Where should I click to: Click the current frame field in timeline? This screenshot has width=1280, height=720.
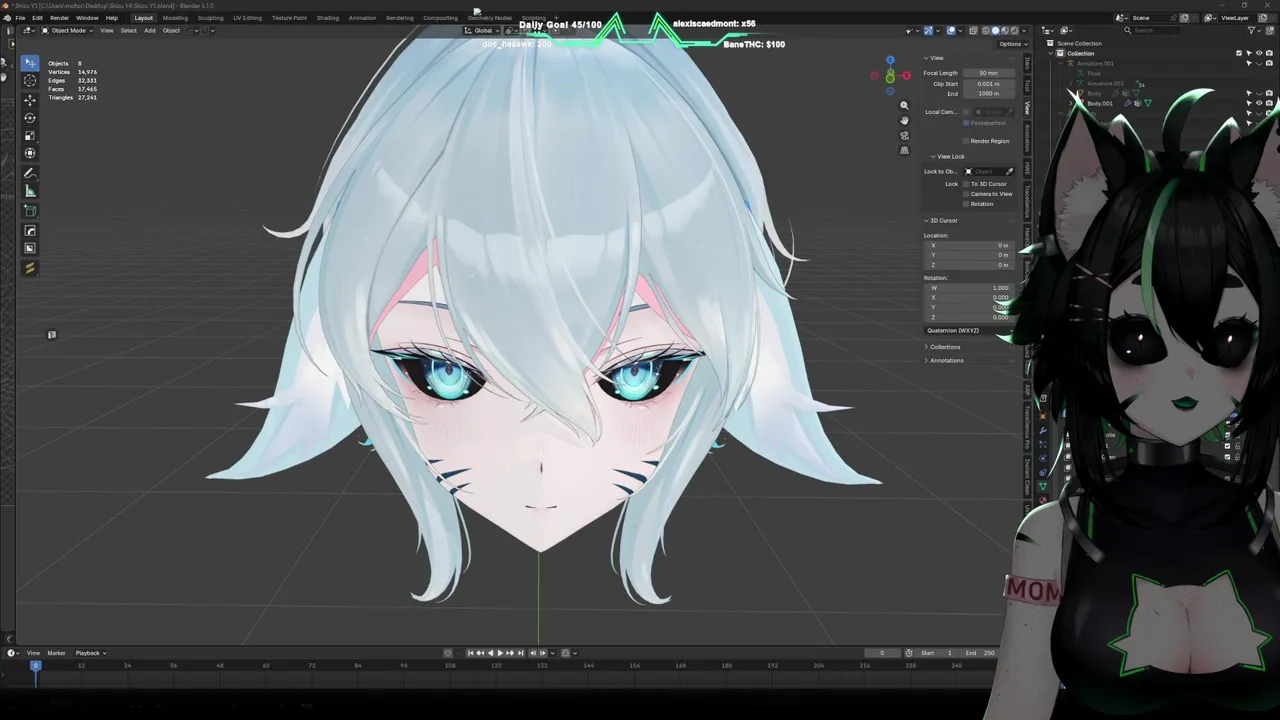[x=881, y=653]
